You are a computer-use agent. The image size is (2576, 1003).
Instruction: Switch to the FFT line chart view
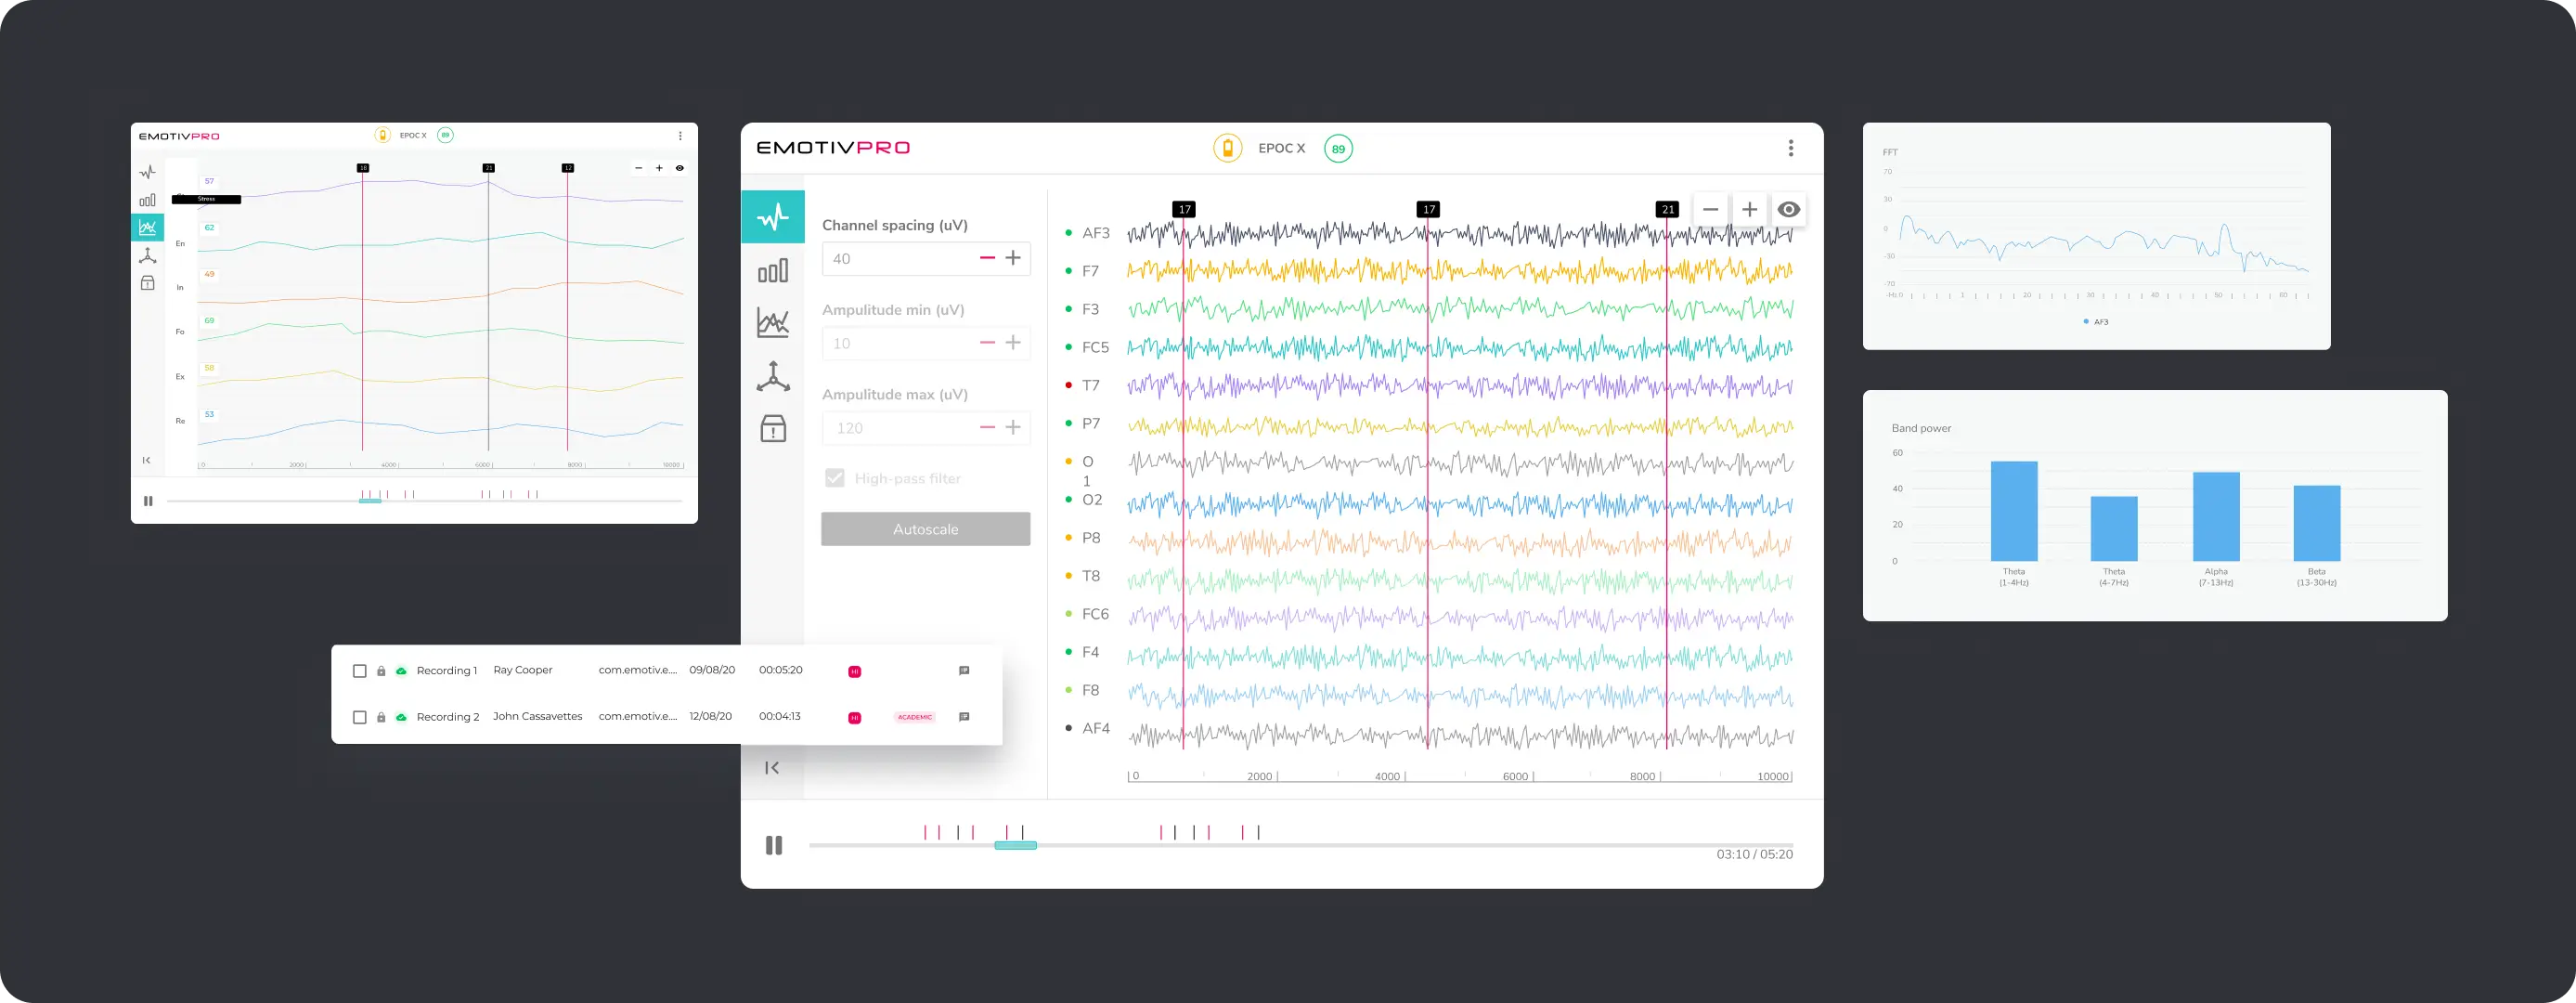773,322
